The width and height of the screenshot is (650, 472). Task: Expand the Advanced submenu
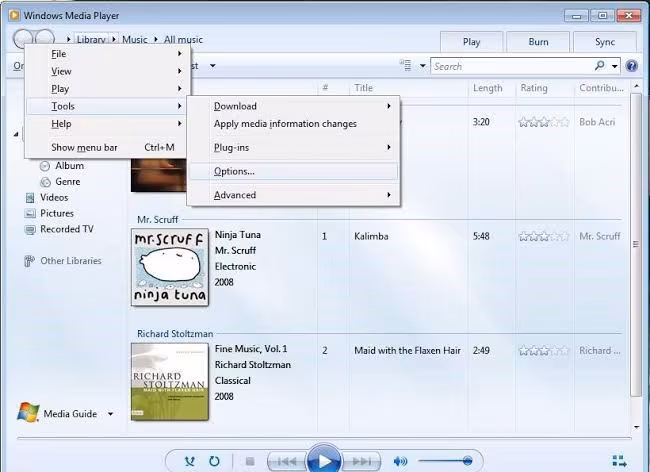click(x=293, y=195)
